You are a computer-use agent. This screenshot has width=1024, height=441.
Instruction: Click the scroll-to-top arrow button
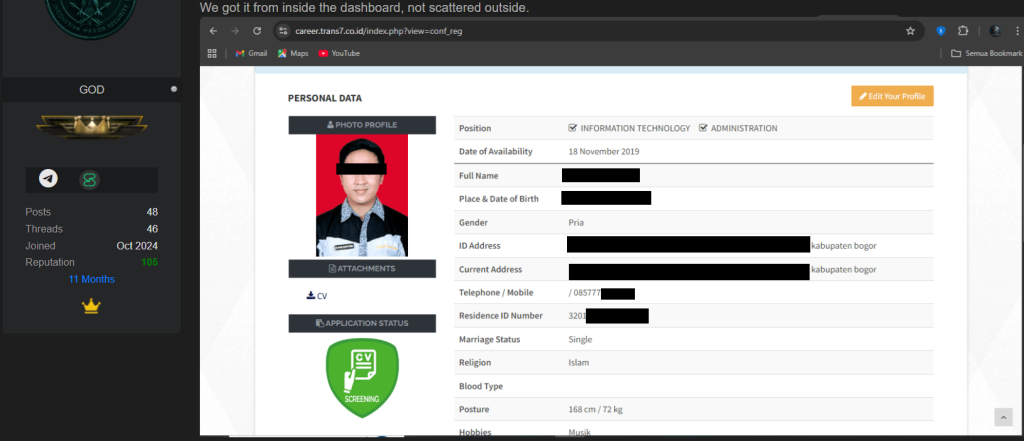(x=1003, y=417)
